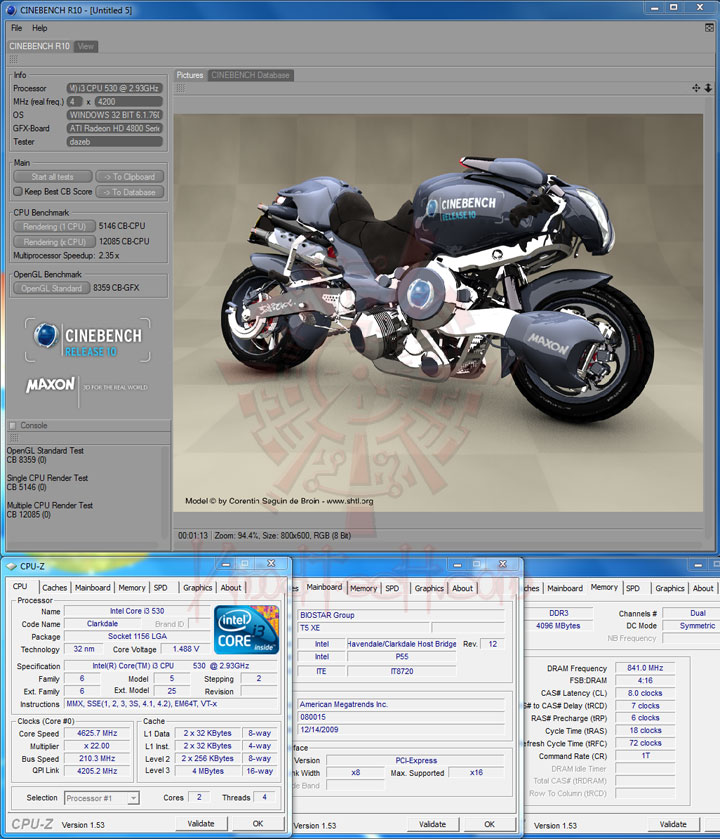Click the Cinebench Release 10 logo in the left panel

88,341
